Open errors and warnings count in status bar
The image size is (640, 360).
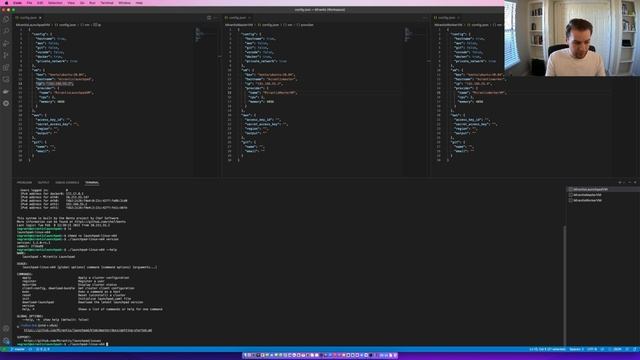point(43,349)
